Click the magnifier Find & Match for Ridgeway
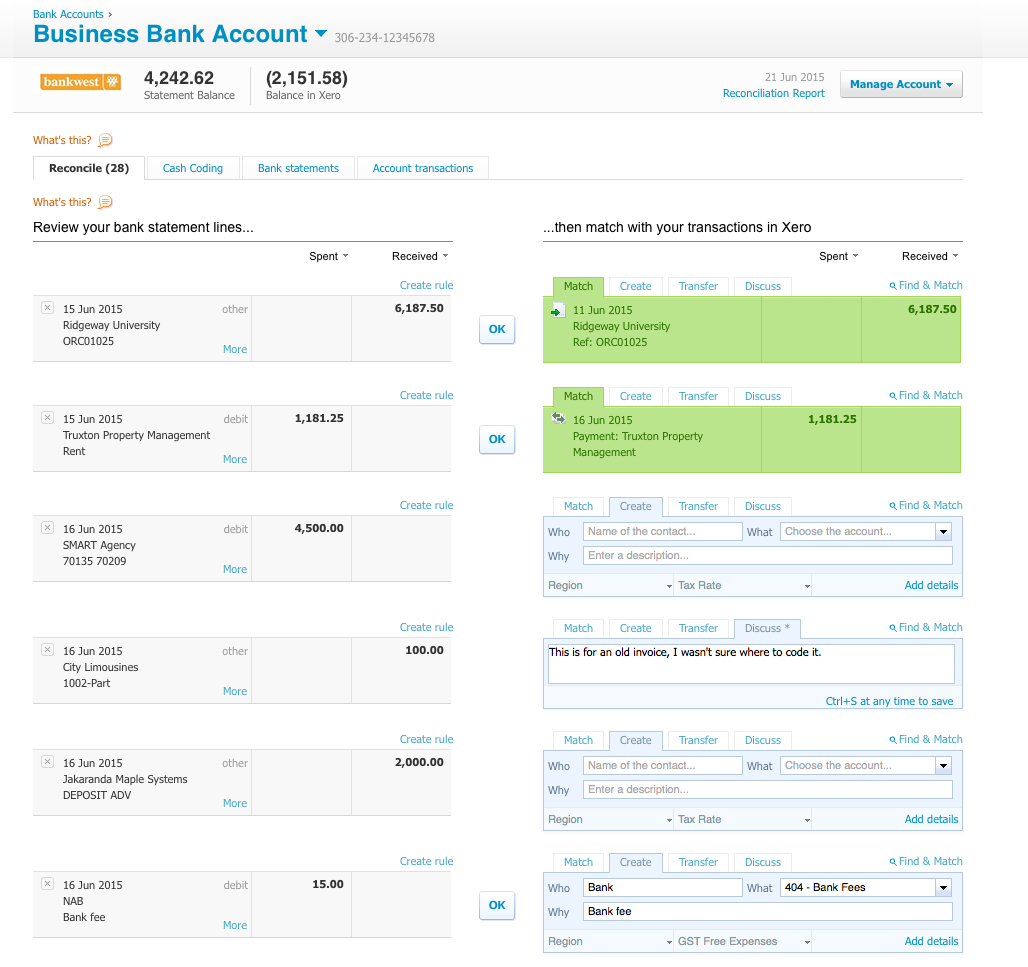 coord(926,285)
